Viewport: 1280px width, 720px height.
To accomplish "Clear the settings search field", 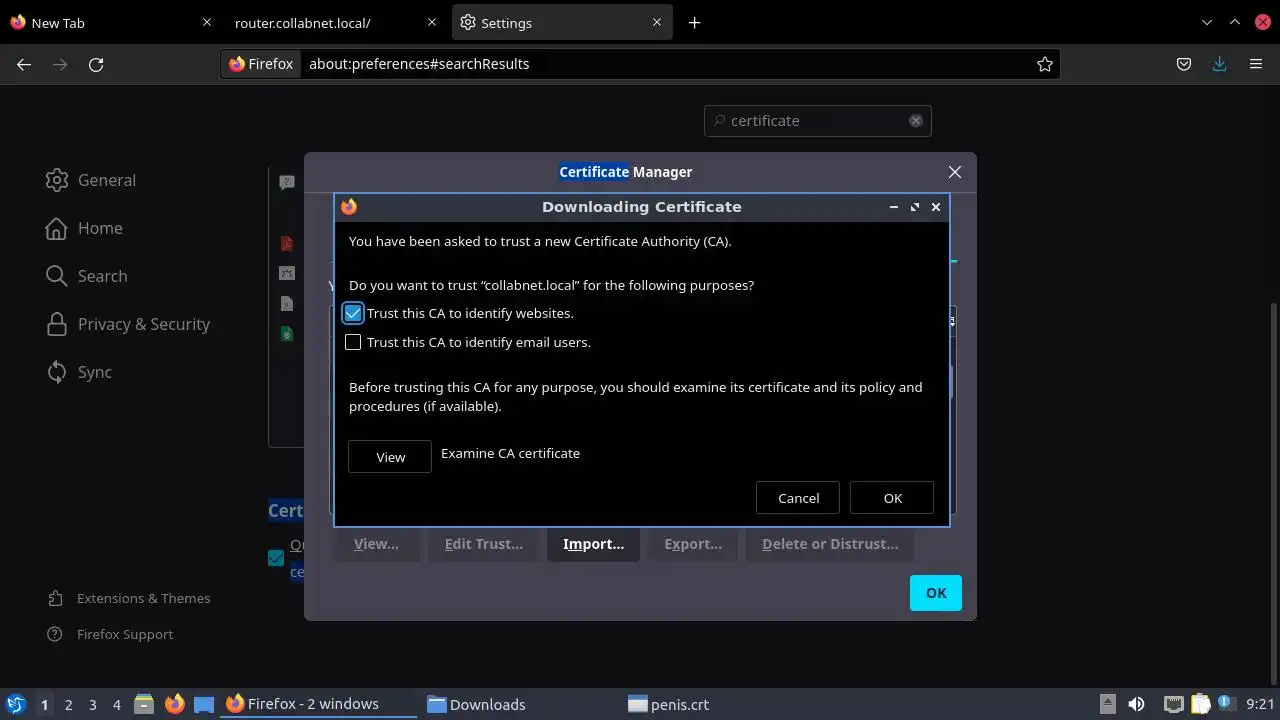I will click(915, 121).
